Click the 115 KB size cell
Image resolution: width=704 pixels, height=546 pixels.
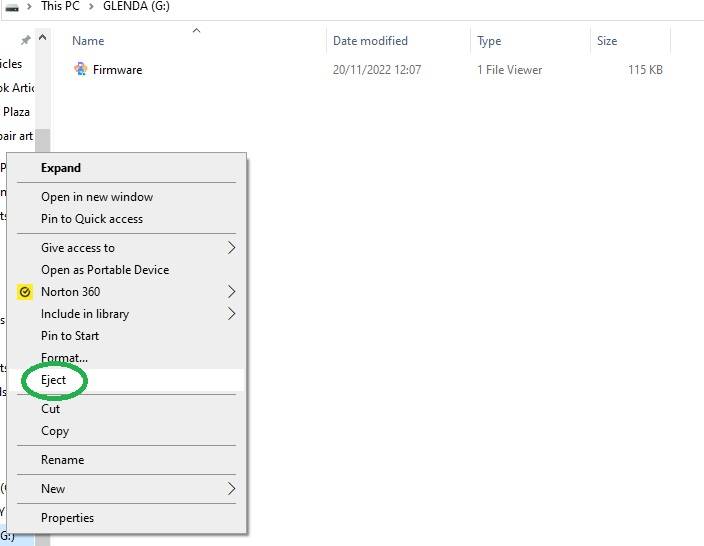pos(645,70)
